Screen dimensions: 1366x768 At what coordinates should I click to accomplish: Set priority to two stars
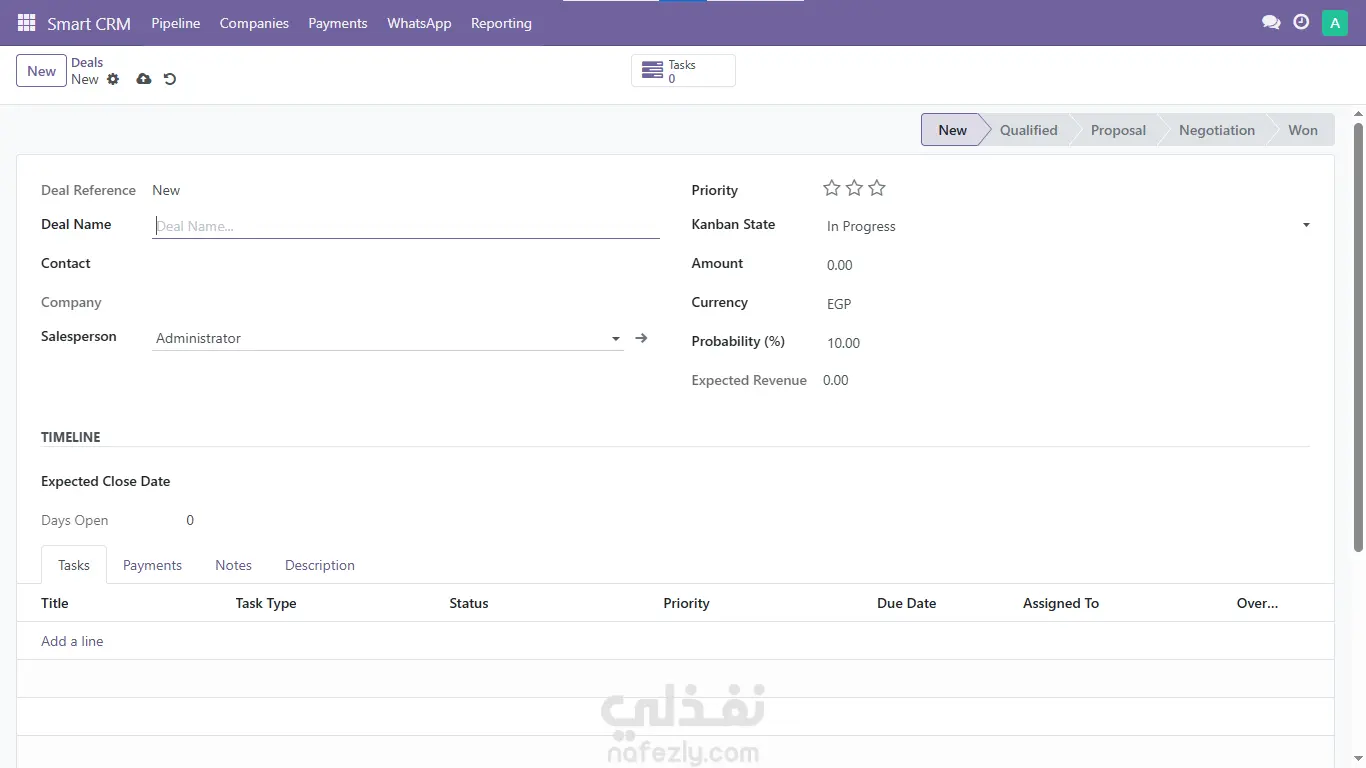coord(854,188)
